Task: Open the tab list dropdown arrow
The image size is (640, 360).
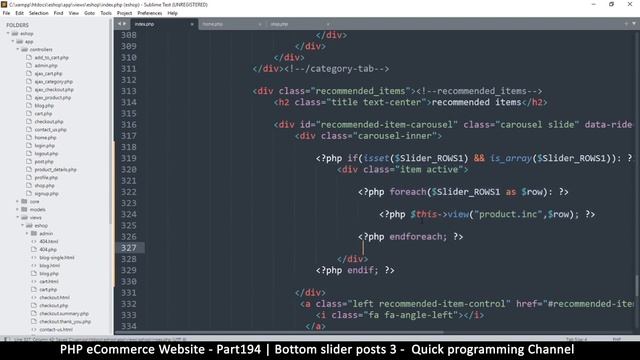Action: click(634, 24)
